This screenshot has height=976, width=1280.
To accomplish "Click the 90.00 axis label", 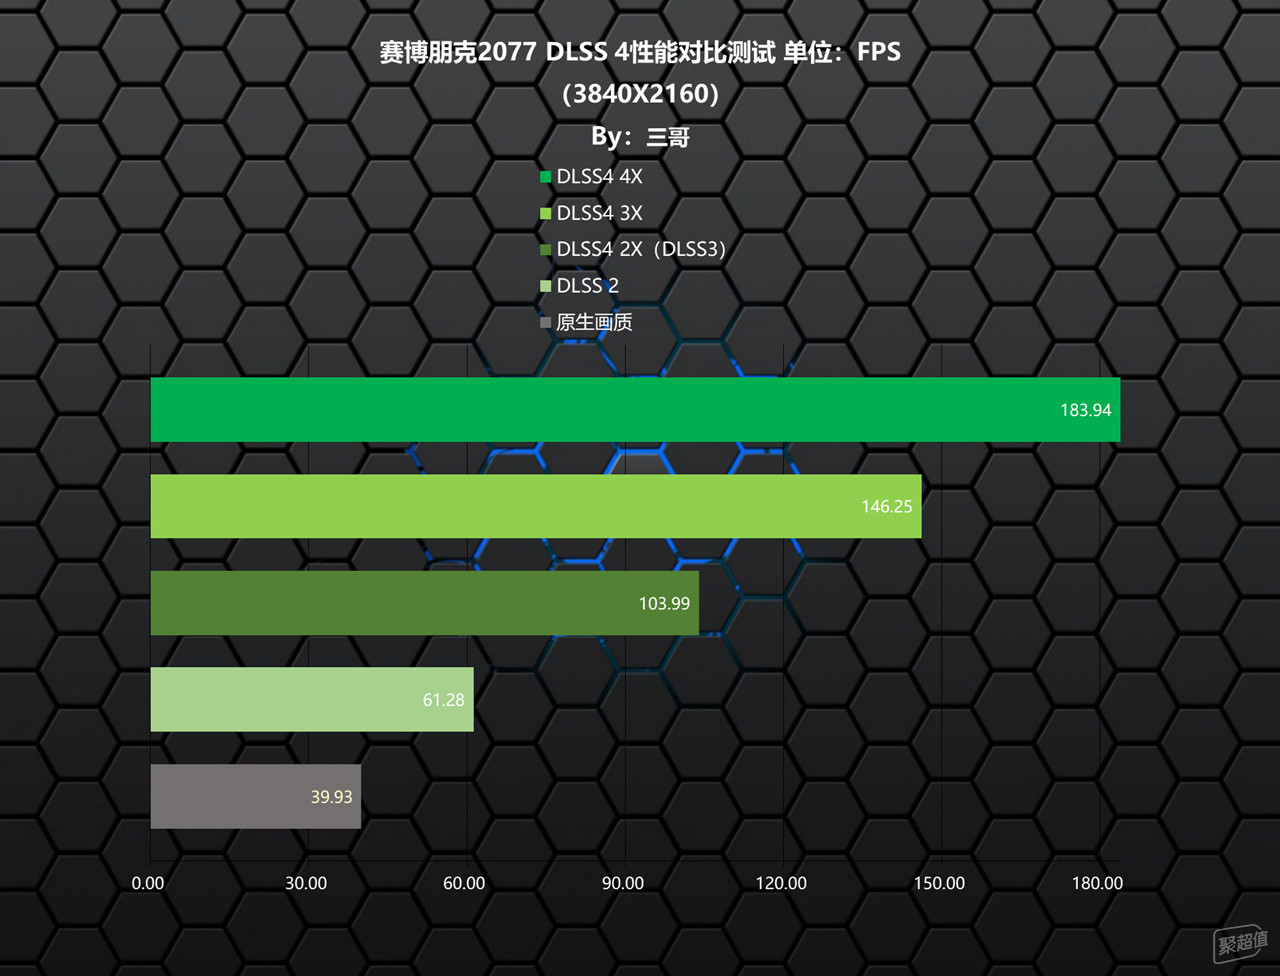I will pyautogui.click(x=622, y=883).
